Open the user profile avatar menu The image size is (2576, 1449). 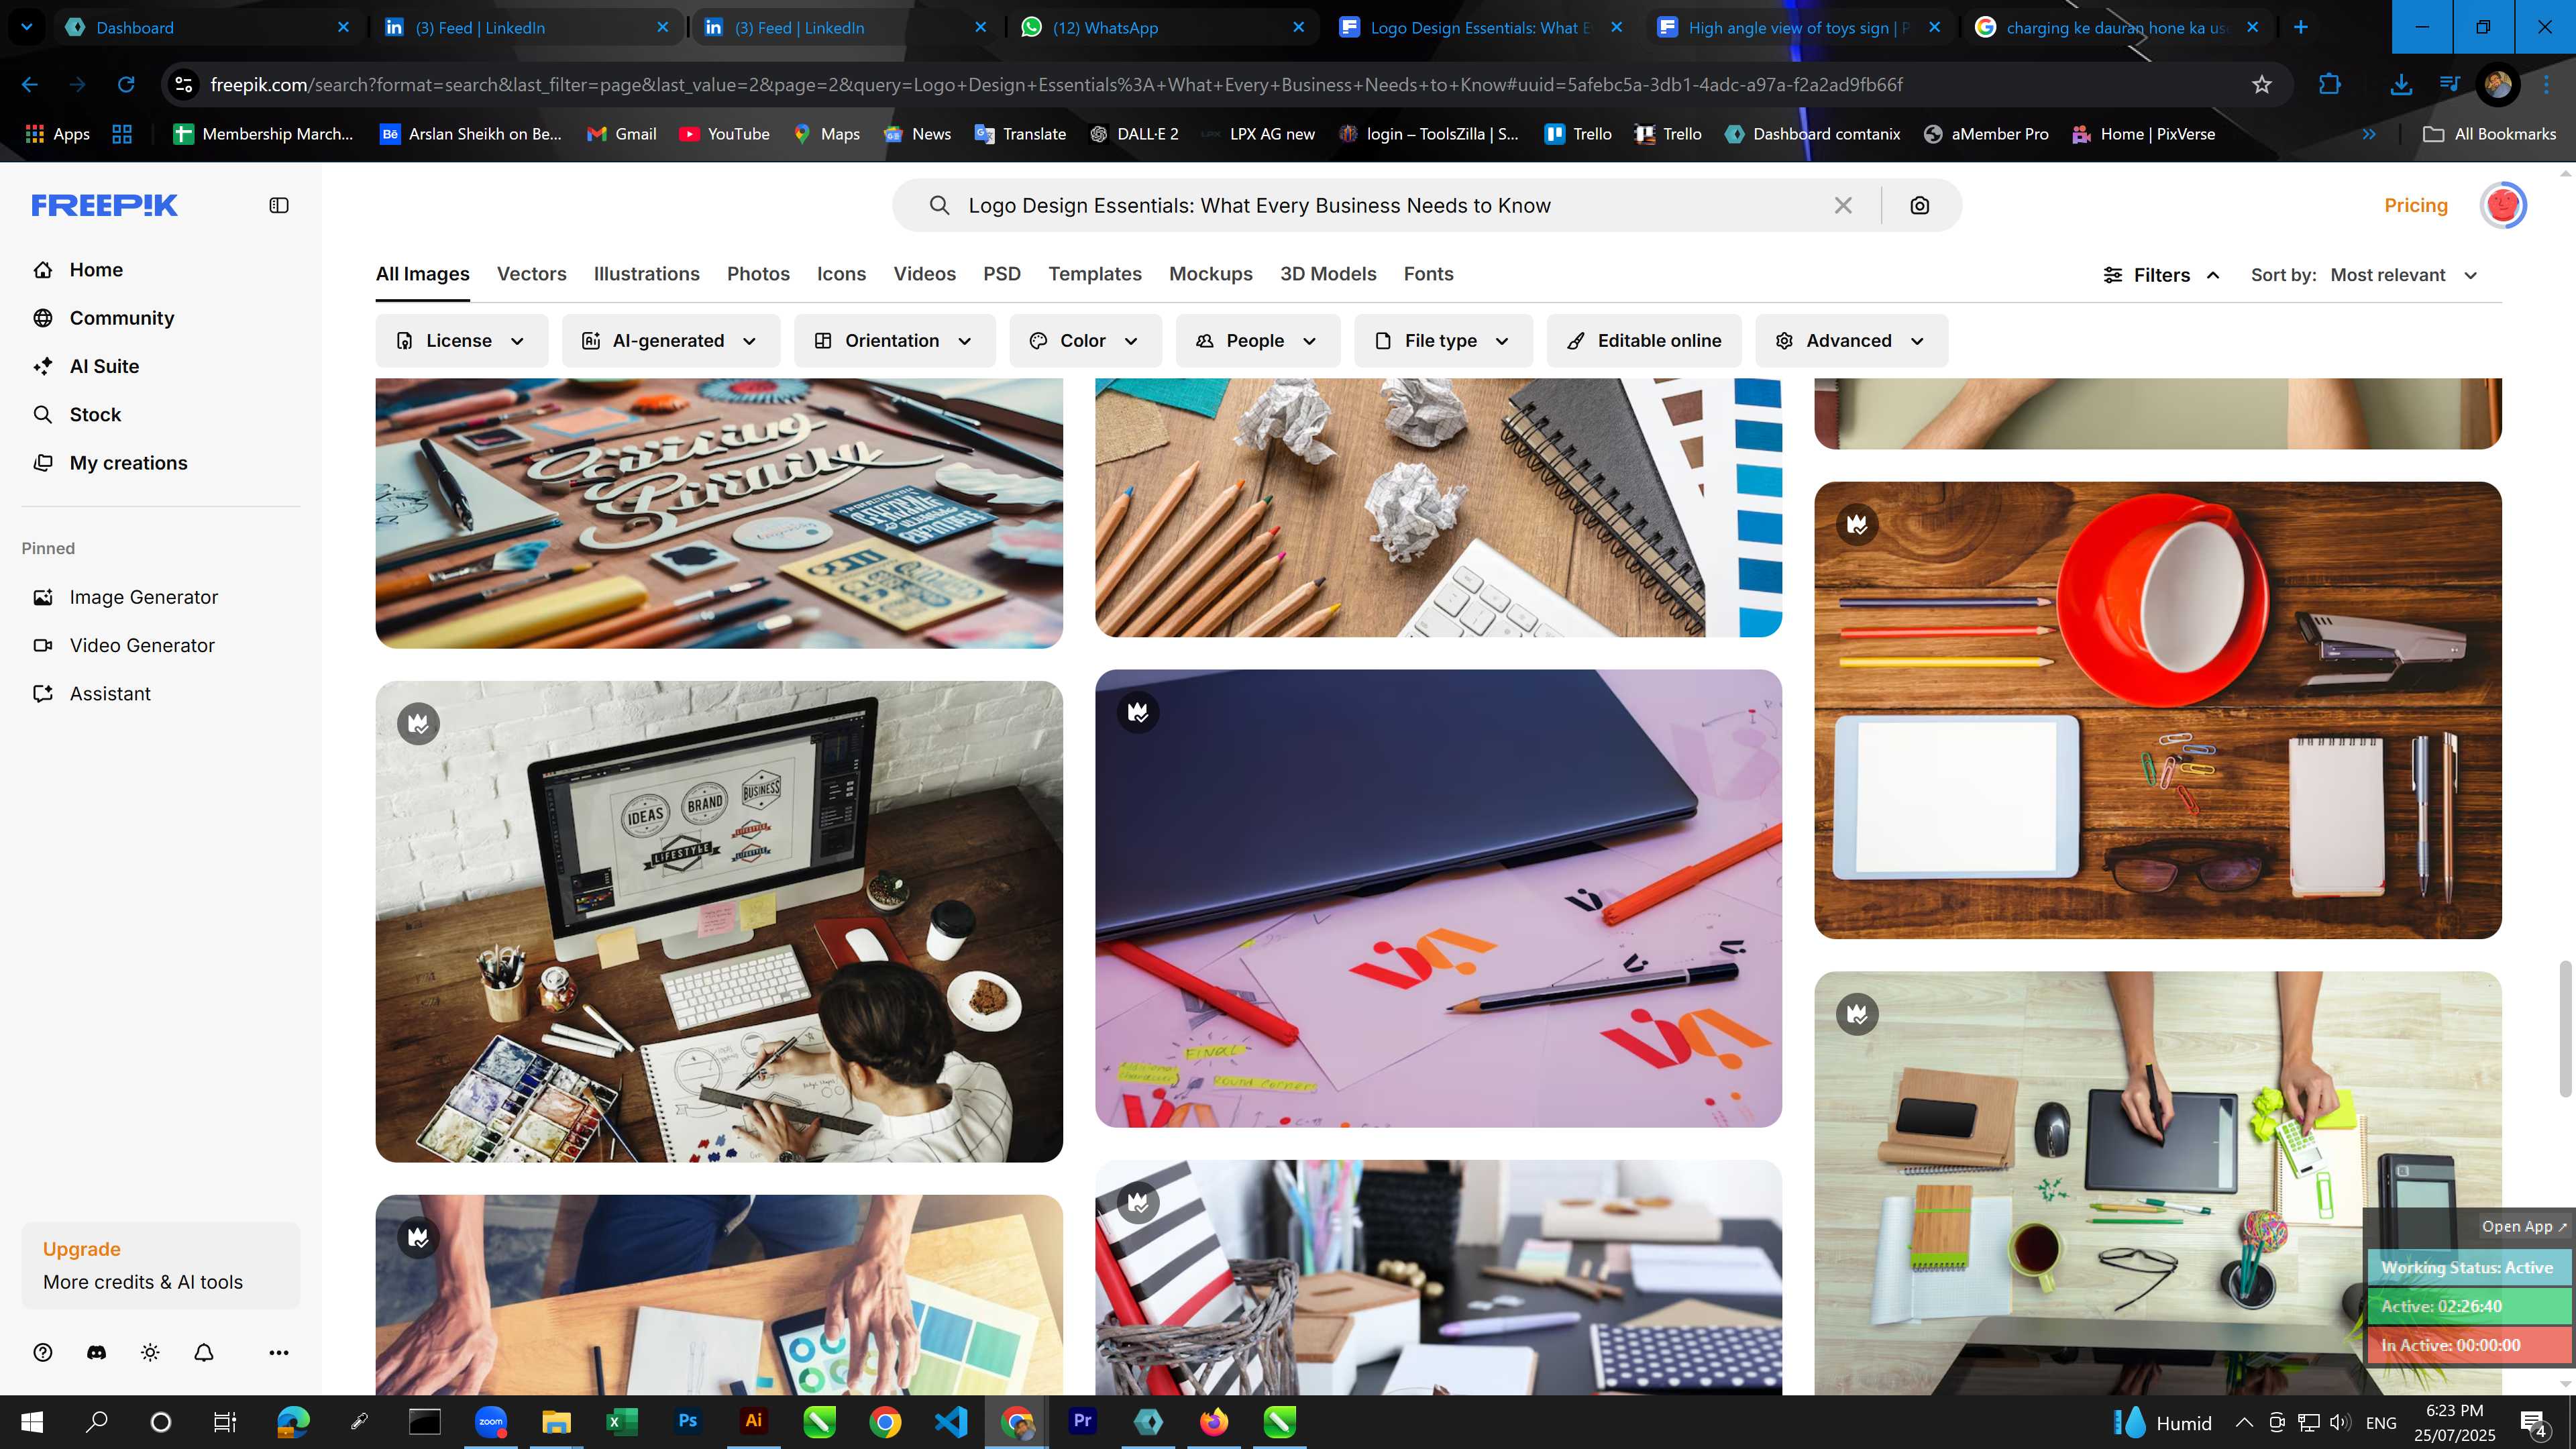tap(2503, 205)
